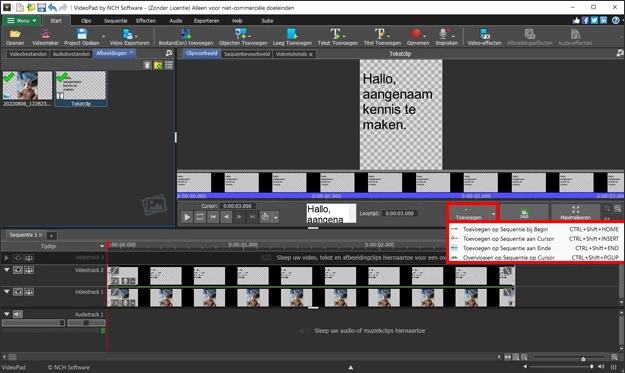This screenshot has width=625, height=373.
Task: Click the Toevoegen button
Action: [468, 213]
